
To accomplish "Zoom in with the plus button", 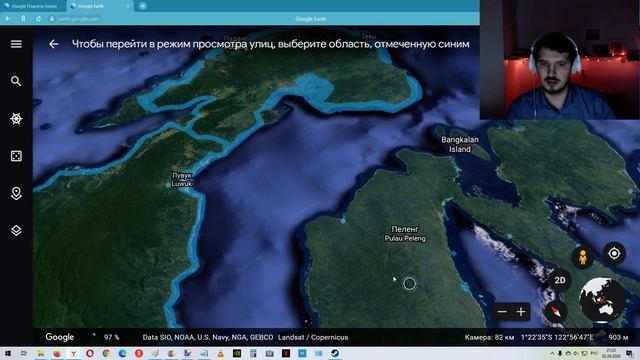I will 521,312.
